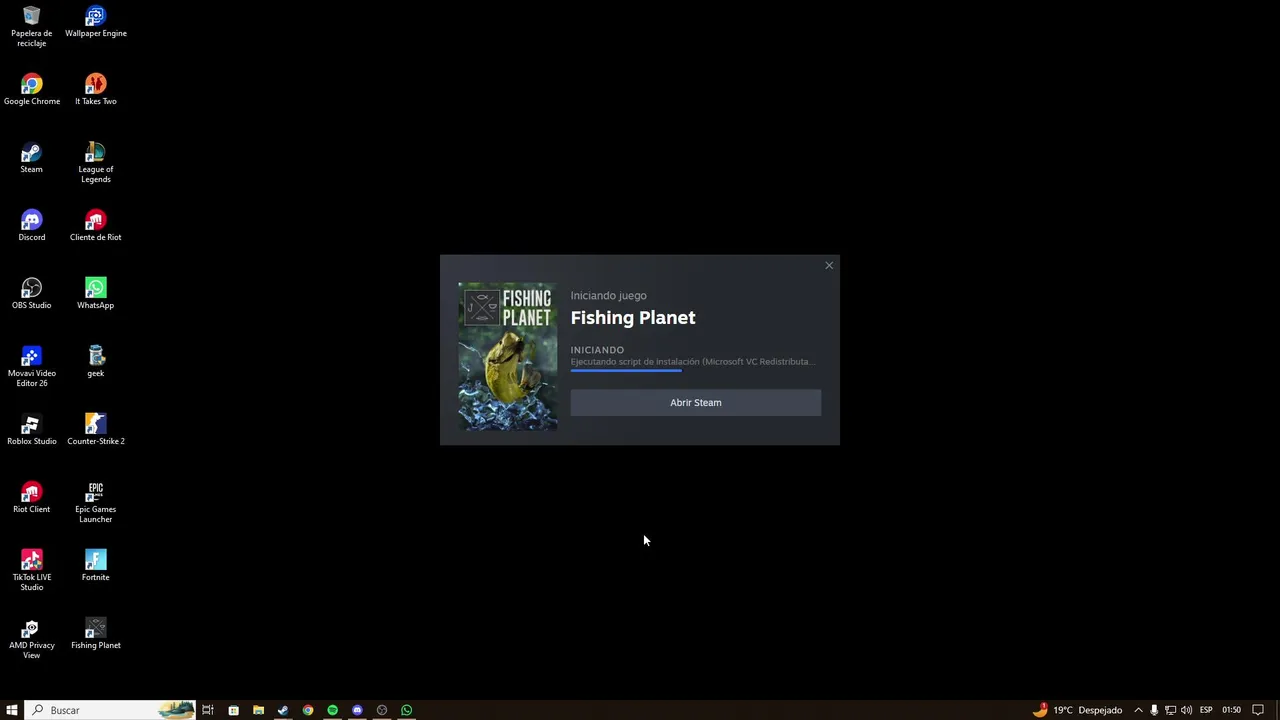Switch to Steam in the taskbar

point(283,710)
